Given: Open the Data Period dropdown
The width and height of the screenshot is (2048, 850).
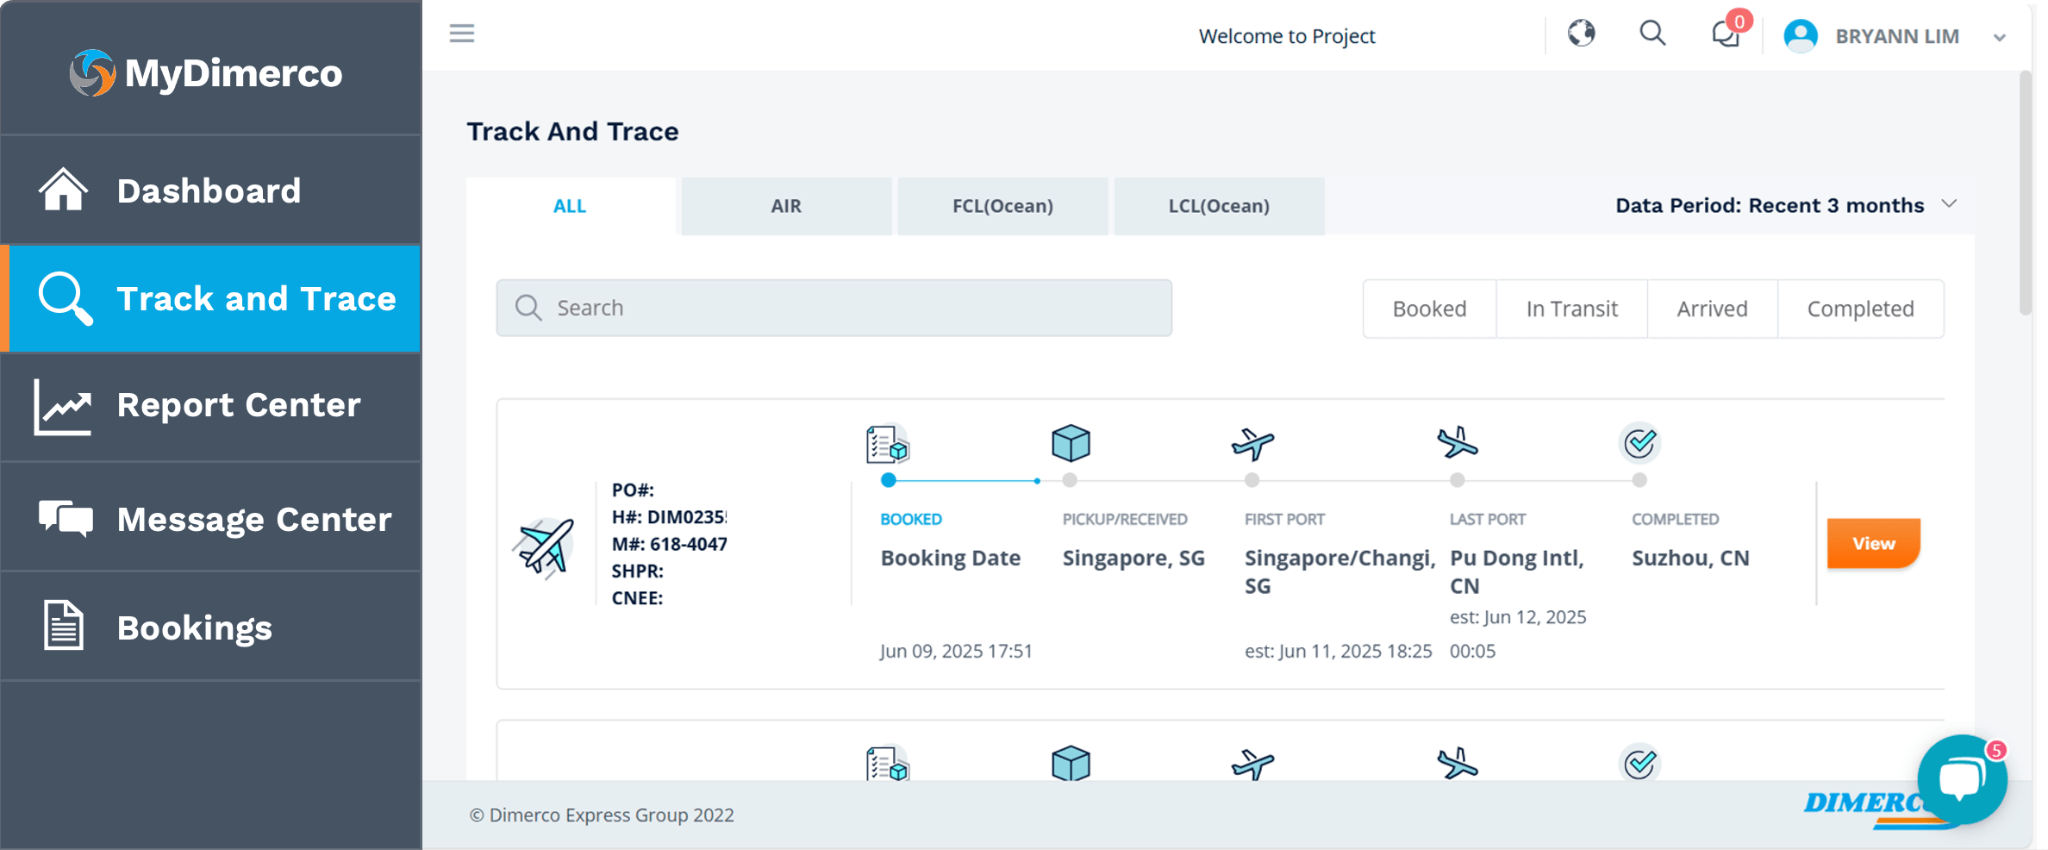Looking at the screenshot, I should tap(1786, 205).
